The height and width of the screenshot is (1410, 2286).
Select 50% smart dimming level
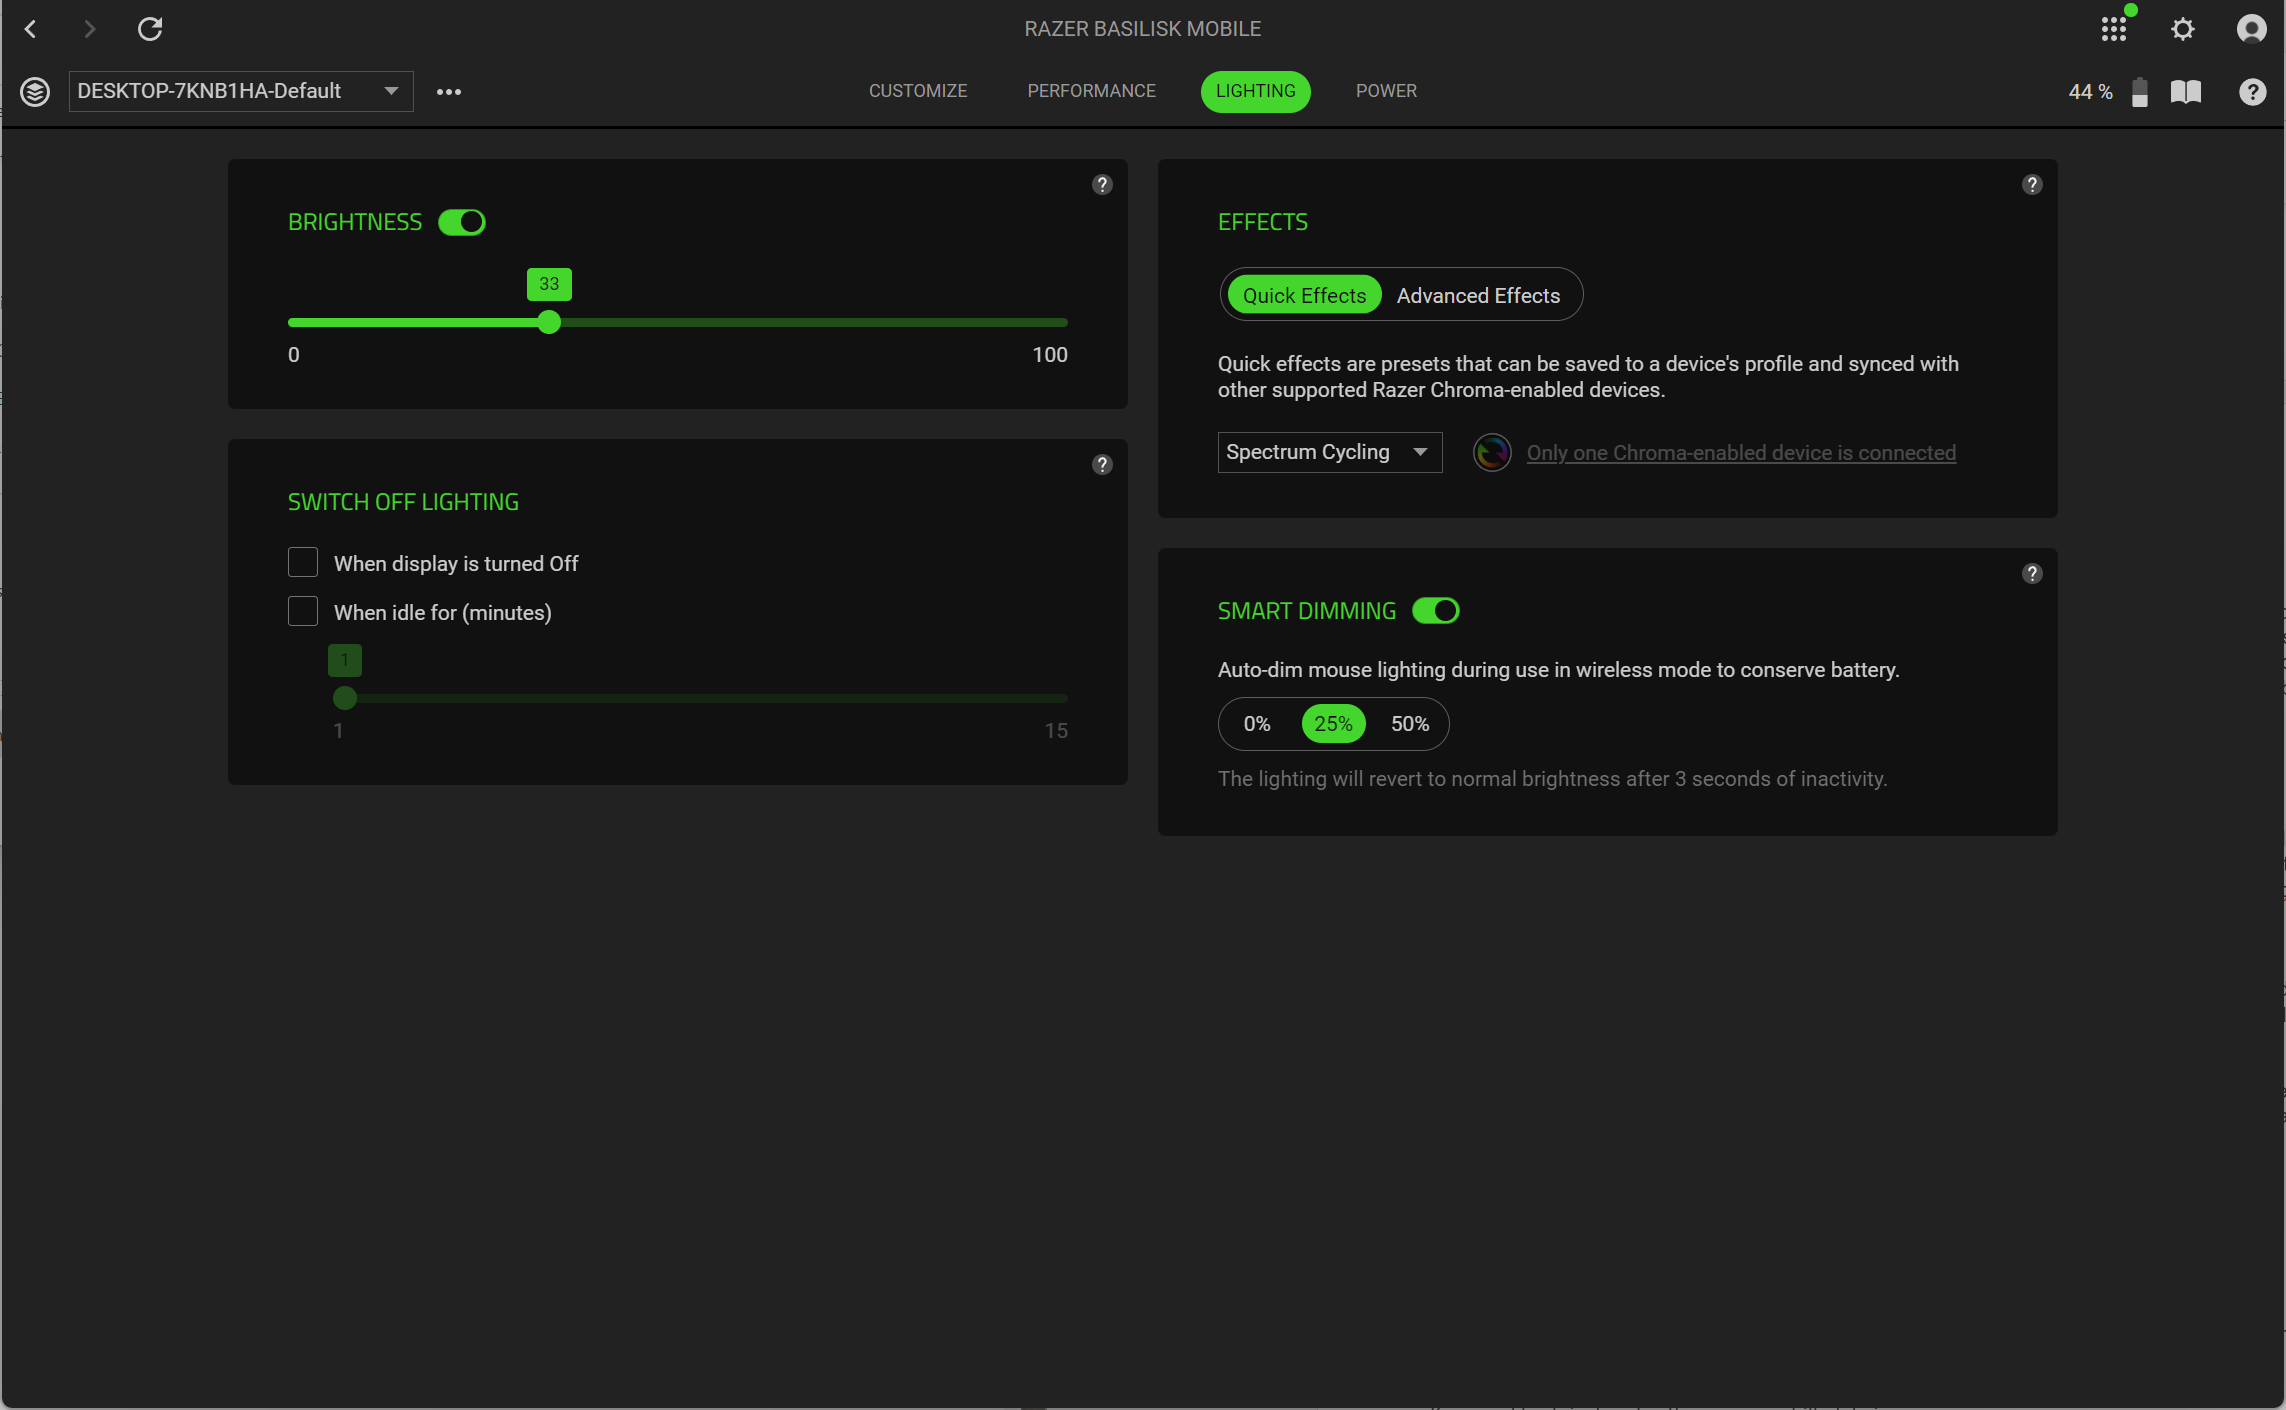click(1410, 723)
